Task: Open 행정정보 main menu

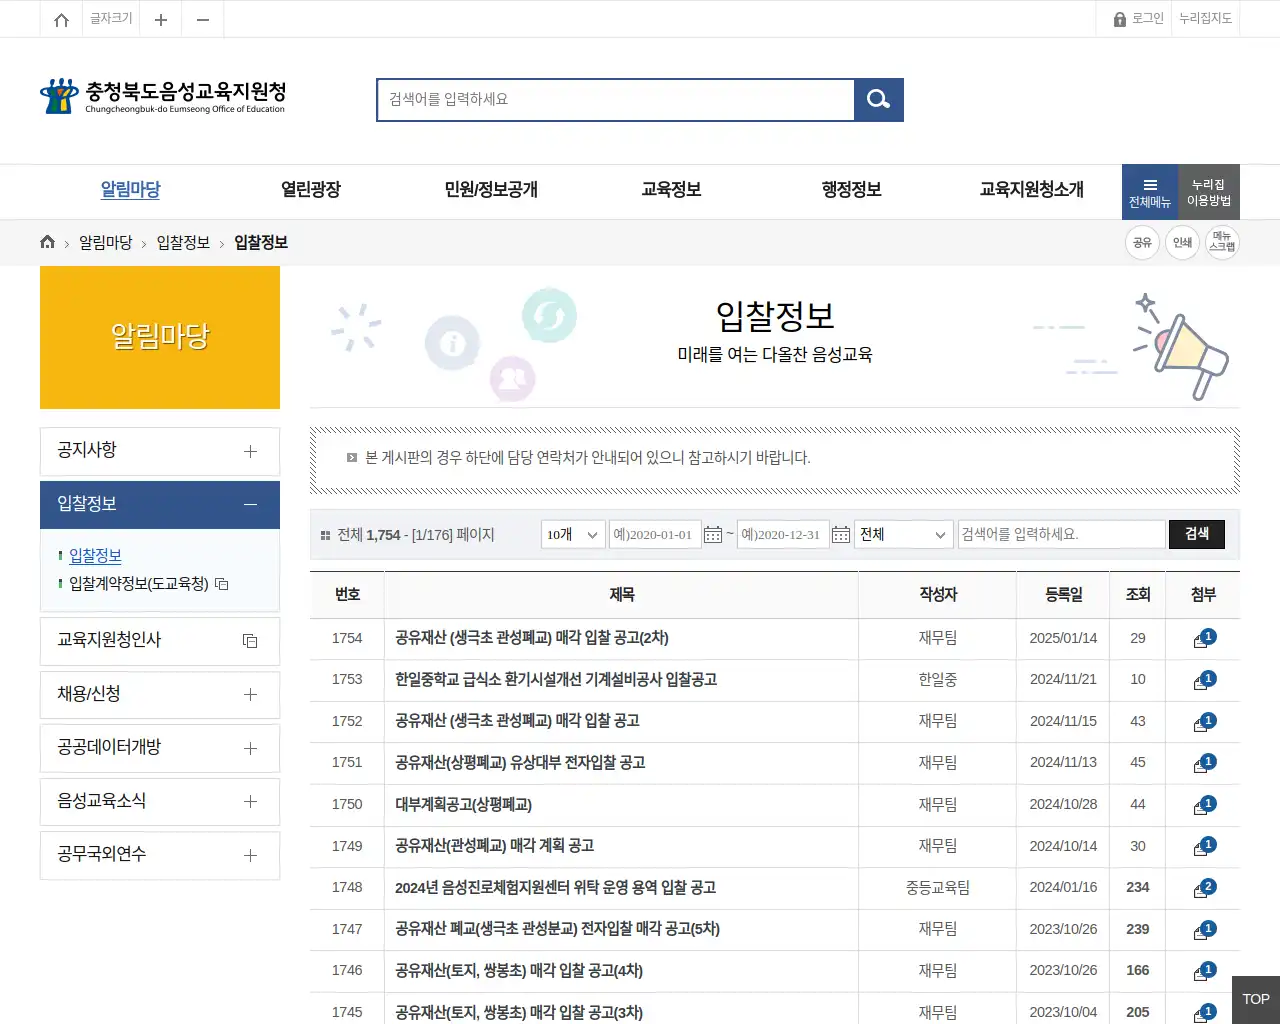Action: pos(851,190)
